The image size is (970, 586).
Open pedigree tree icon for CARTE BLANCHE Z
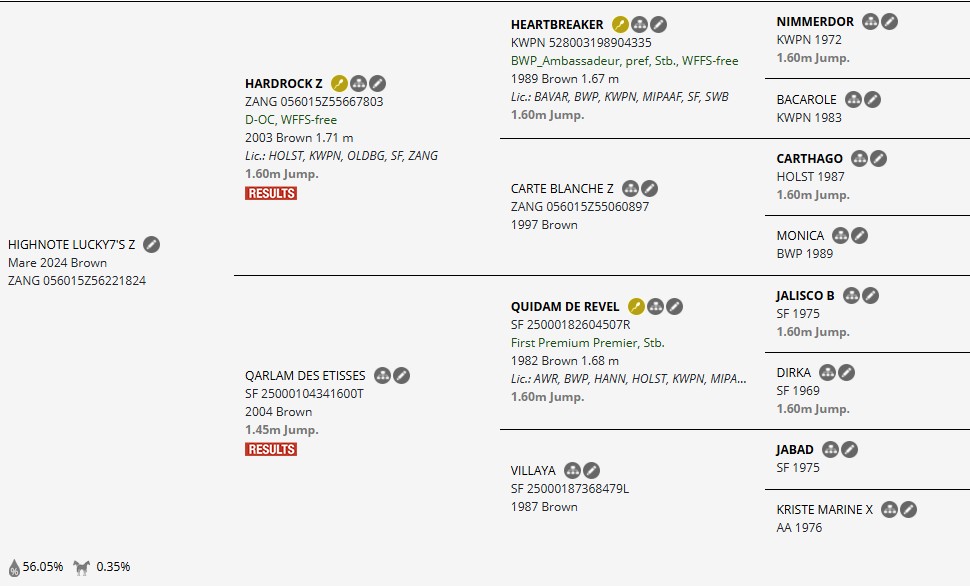630,188
